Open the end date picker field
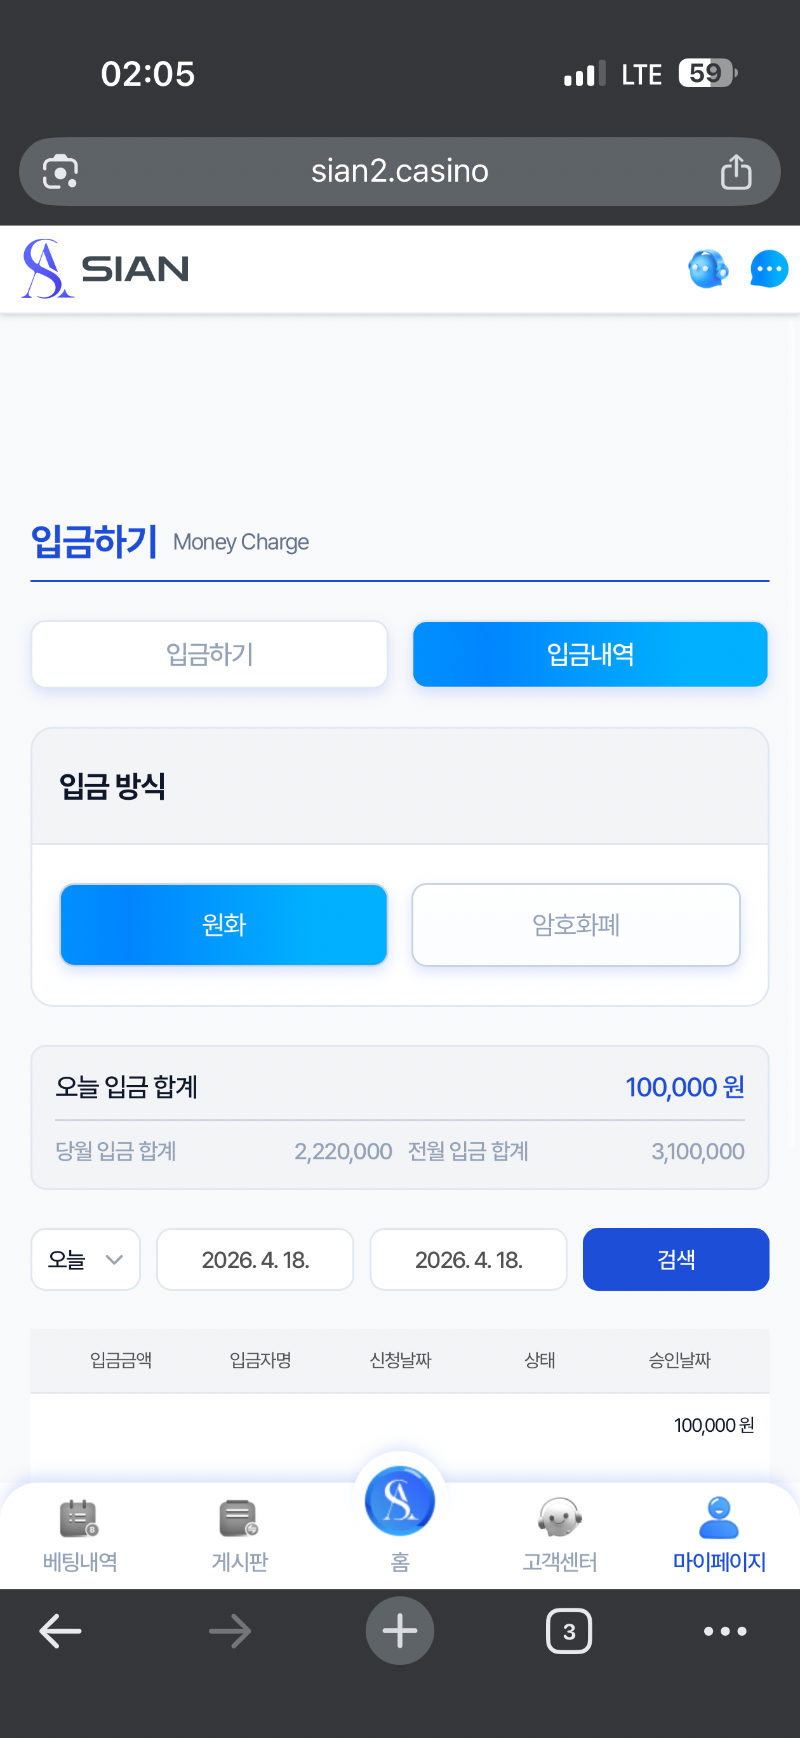The width and height of the screenshot is (800, 1738). coord(469,1260)
